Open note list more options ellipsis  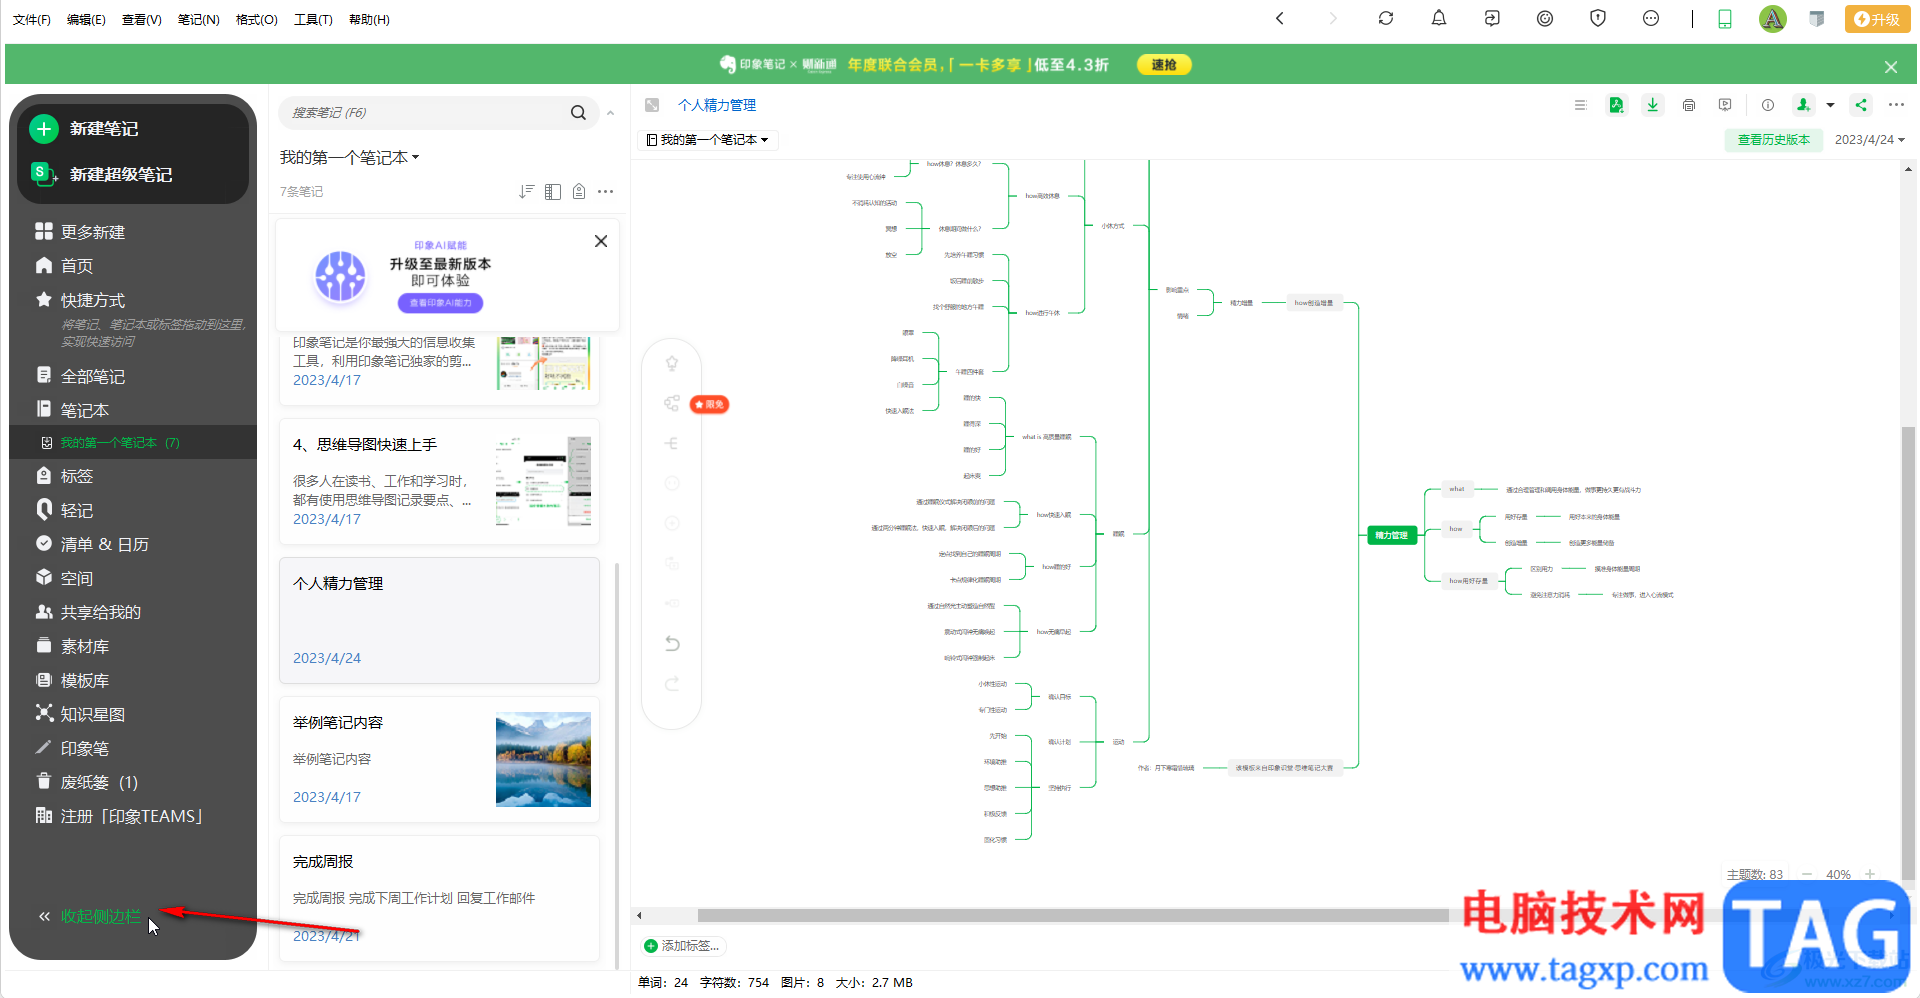tap(605, 191)
